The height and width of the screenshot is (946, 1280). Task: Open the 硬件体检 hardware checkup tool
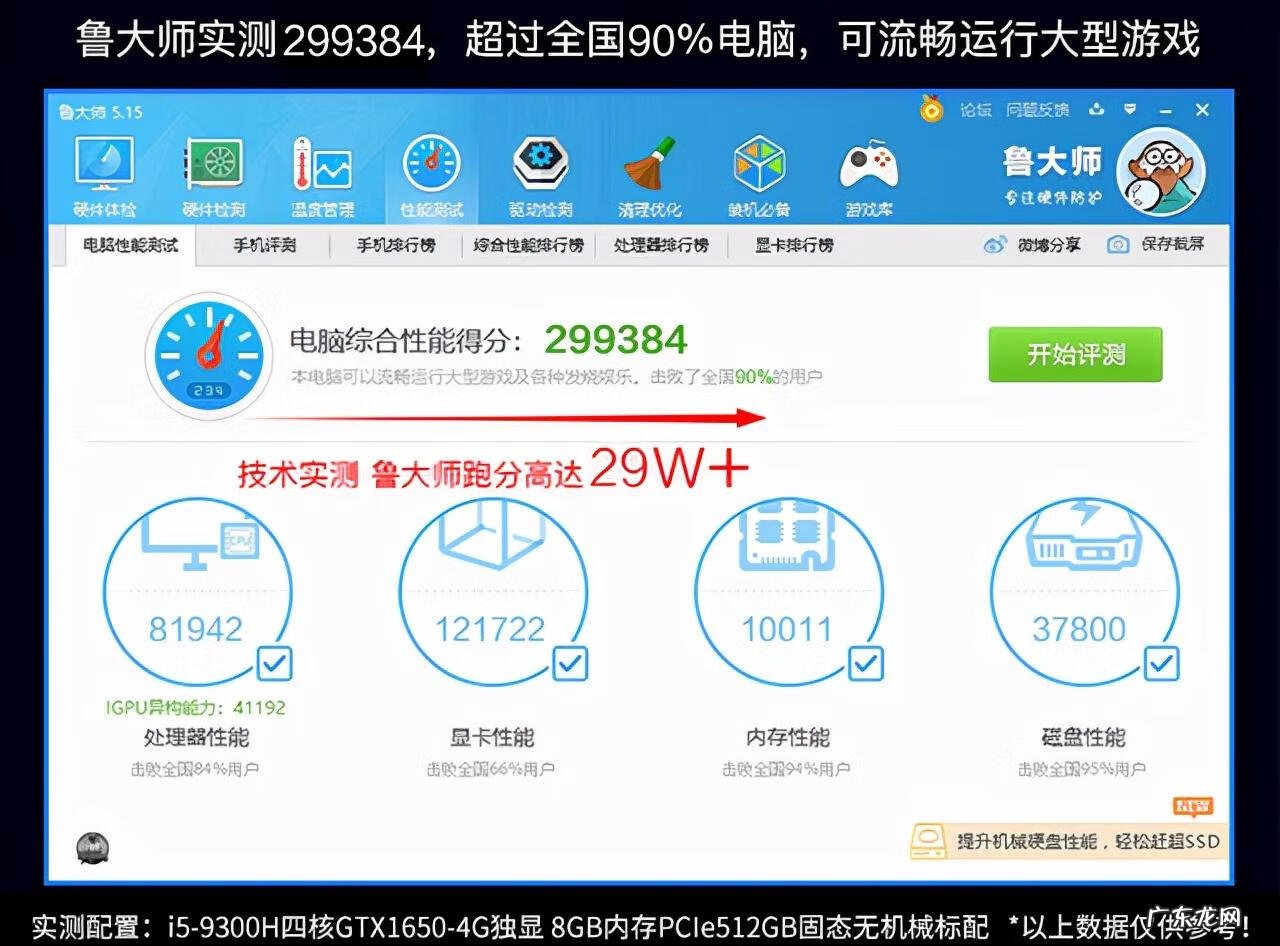click(x=105, y=176)
